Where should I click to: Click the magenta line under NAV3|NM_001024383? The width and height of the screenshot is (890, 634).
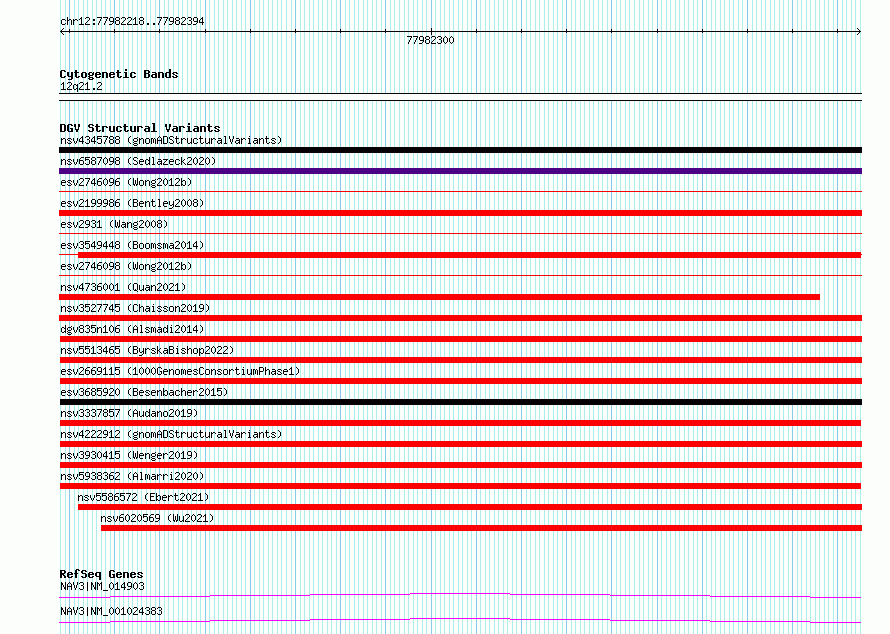click(x=460, y=620)
